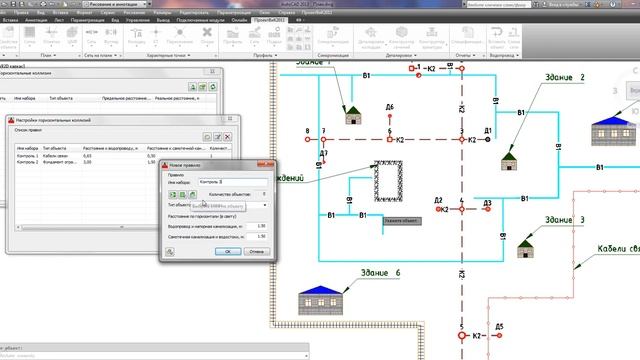Open the Тип объекта dropdown
The width and height of the screenshot is (640, 360).
click(264, 205)
